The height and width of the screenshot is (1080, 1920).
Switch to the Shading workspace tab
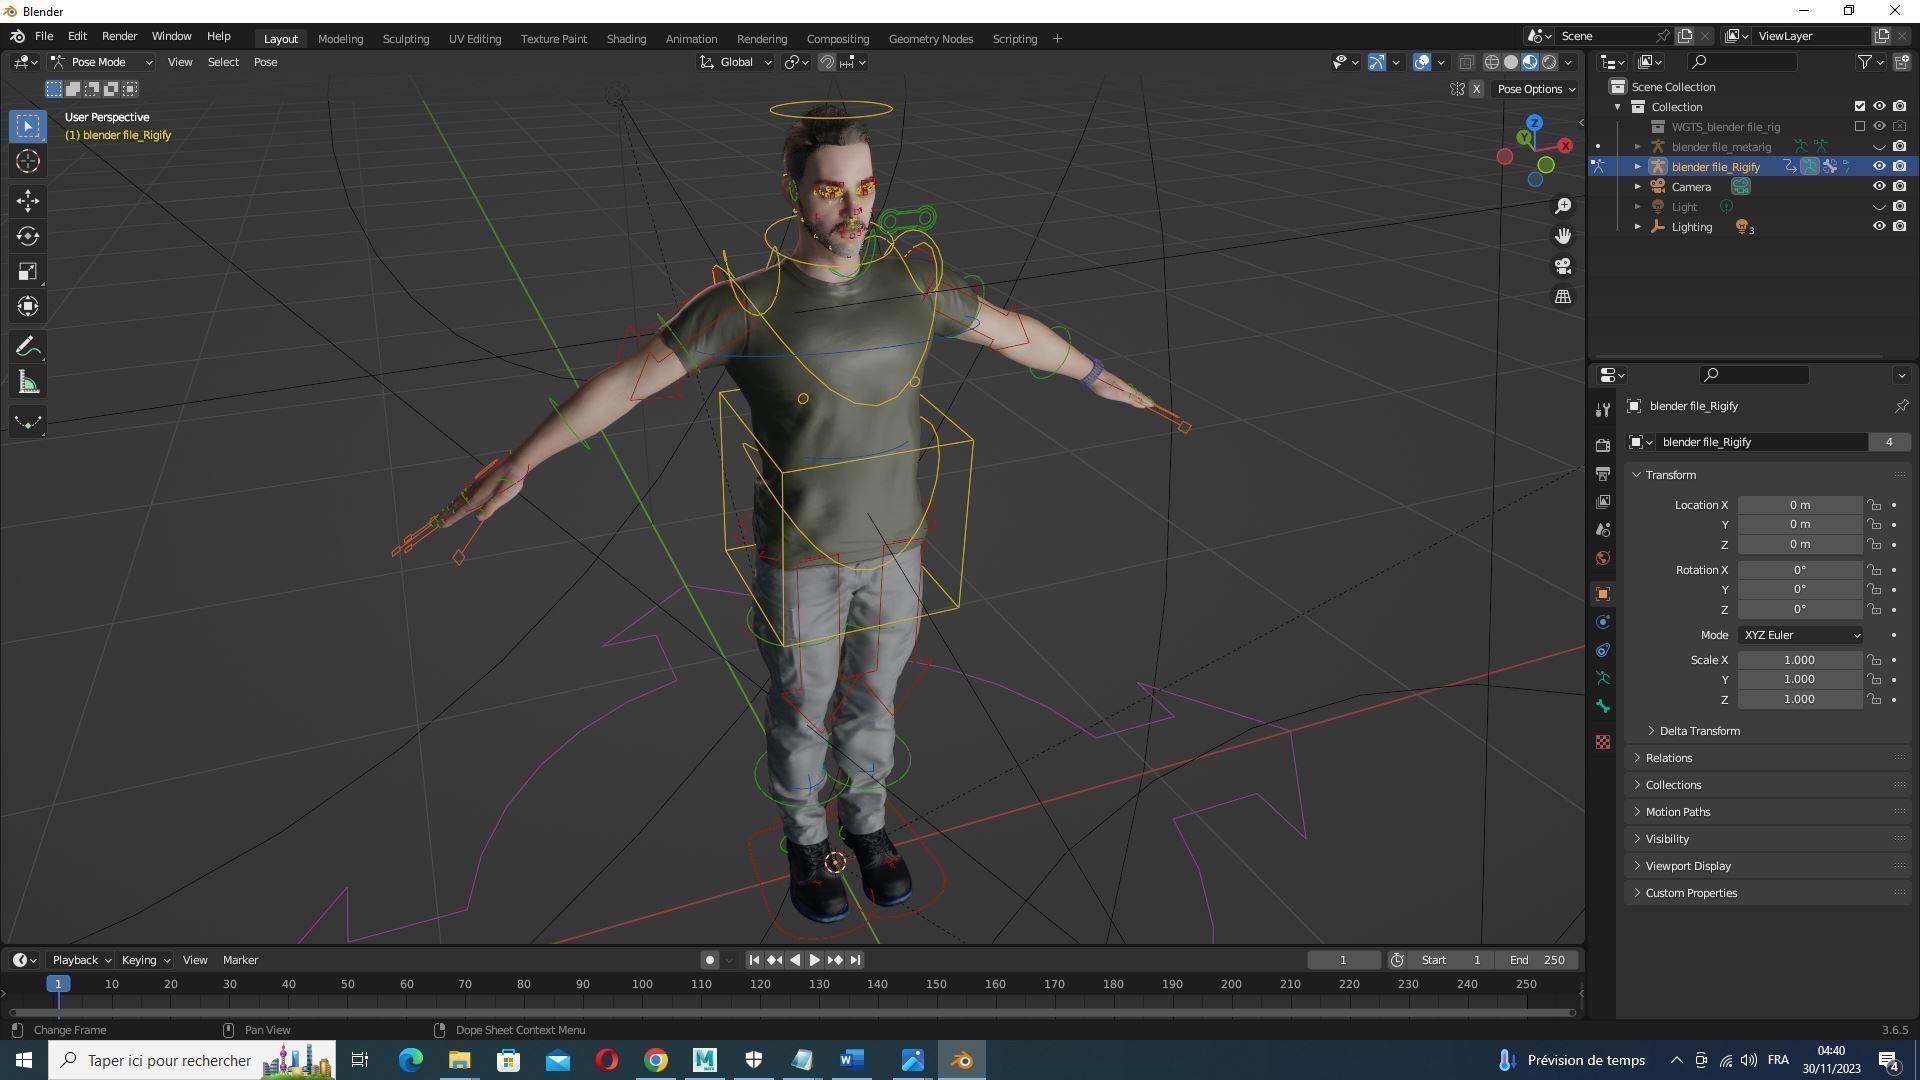pyautogui.click(x=625, y=38)
